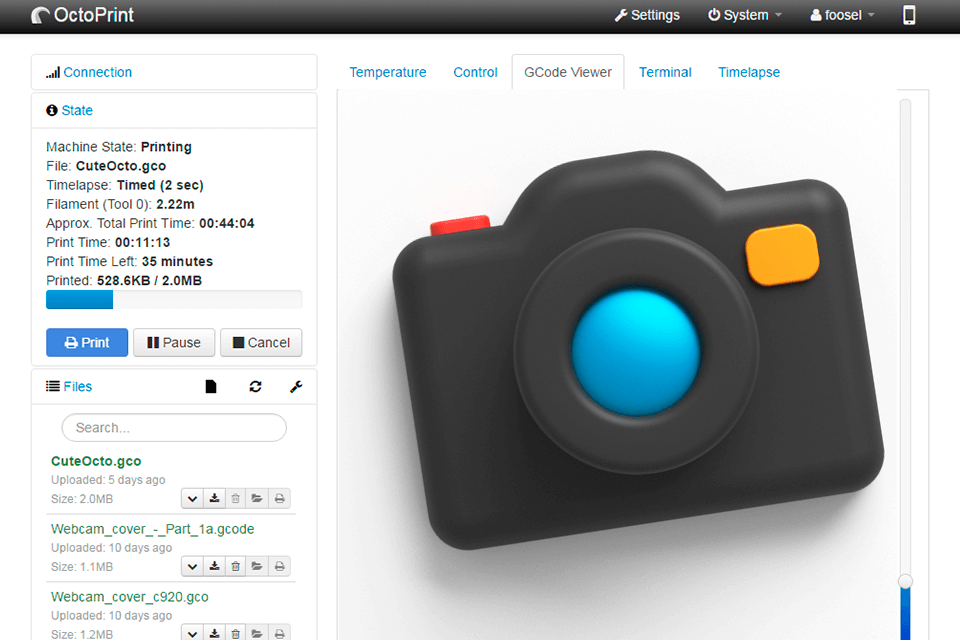Collapse the Connection panel
This screenshot has height=640, width=960.
coord(96,72)
